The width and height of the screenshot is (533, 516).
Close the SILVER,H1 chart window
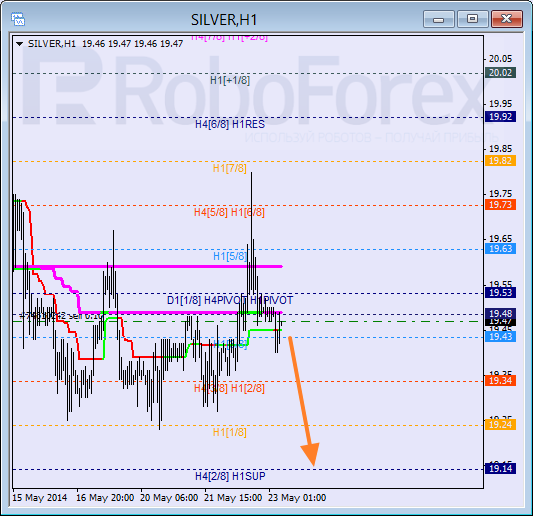[506, 19]
